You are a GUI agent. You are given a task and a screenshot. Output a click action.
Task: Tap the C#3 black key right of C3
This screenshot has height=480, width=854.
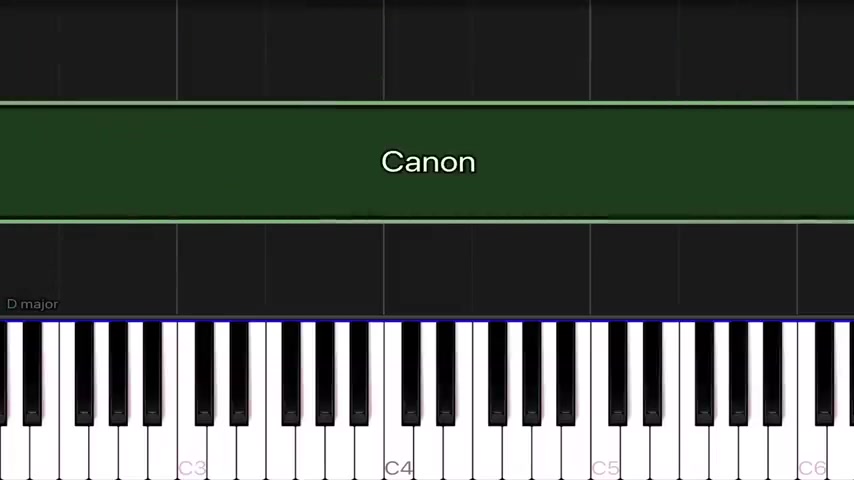[x=204, y=373]
